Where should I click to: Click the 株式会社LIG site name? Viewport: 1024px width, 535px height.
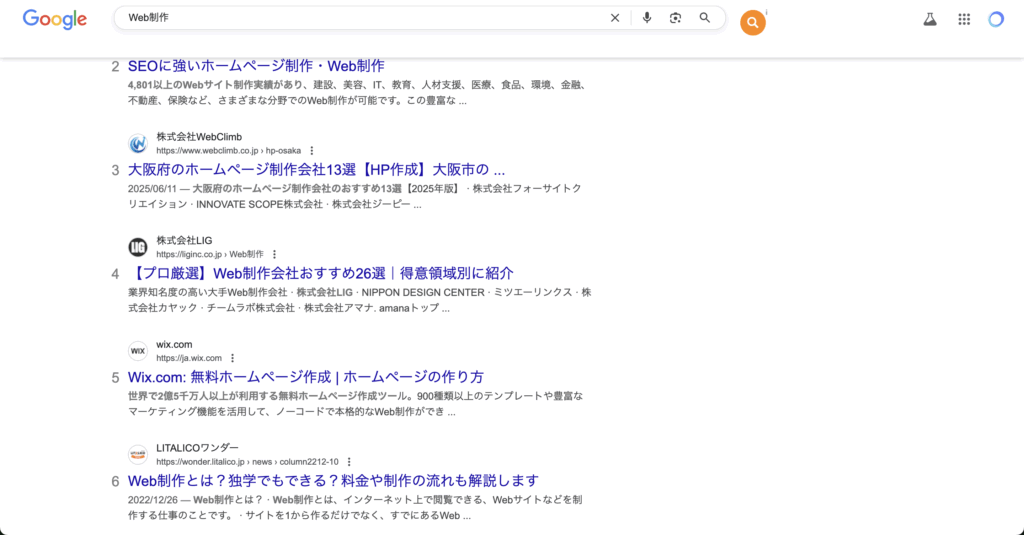[184, 240]
